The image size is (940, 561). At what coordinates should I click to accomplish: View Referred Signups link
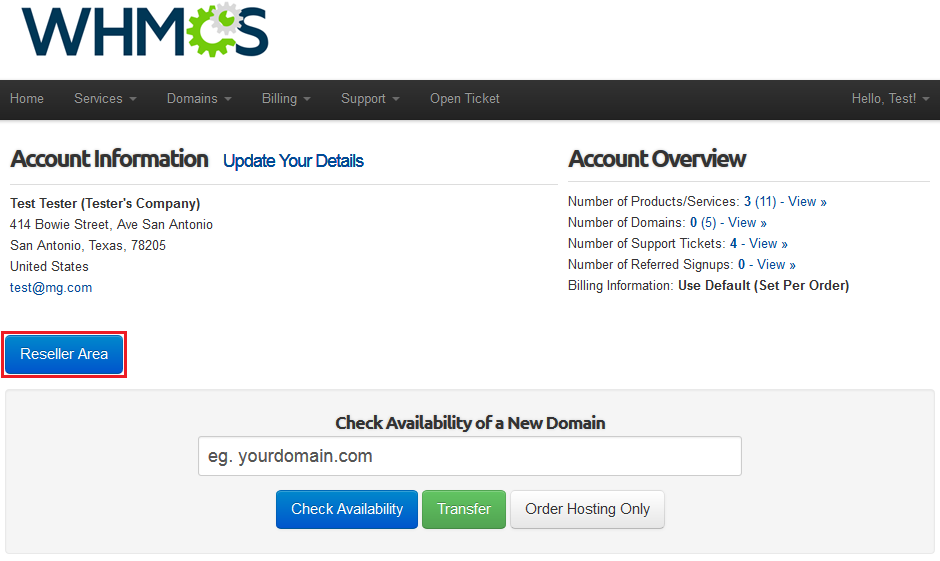(767, 265)
